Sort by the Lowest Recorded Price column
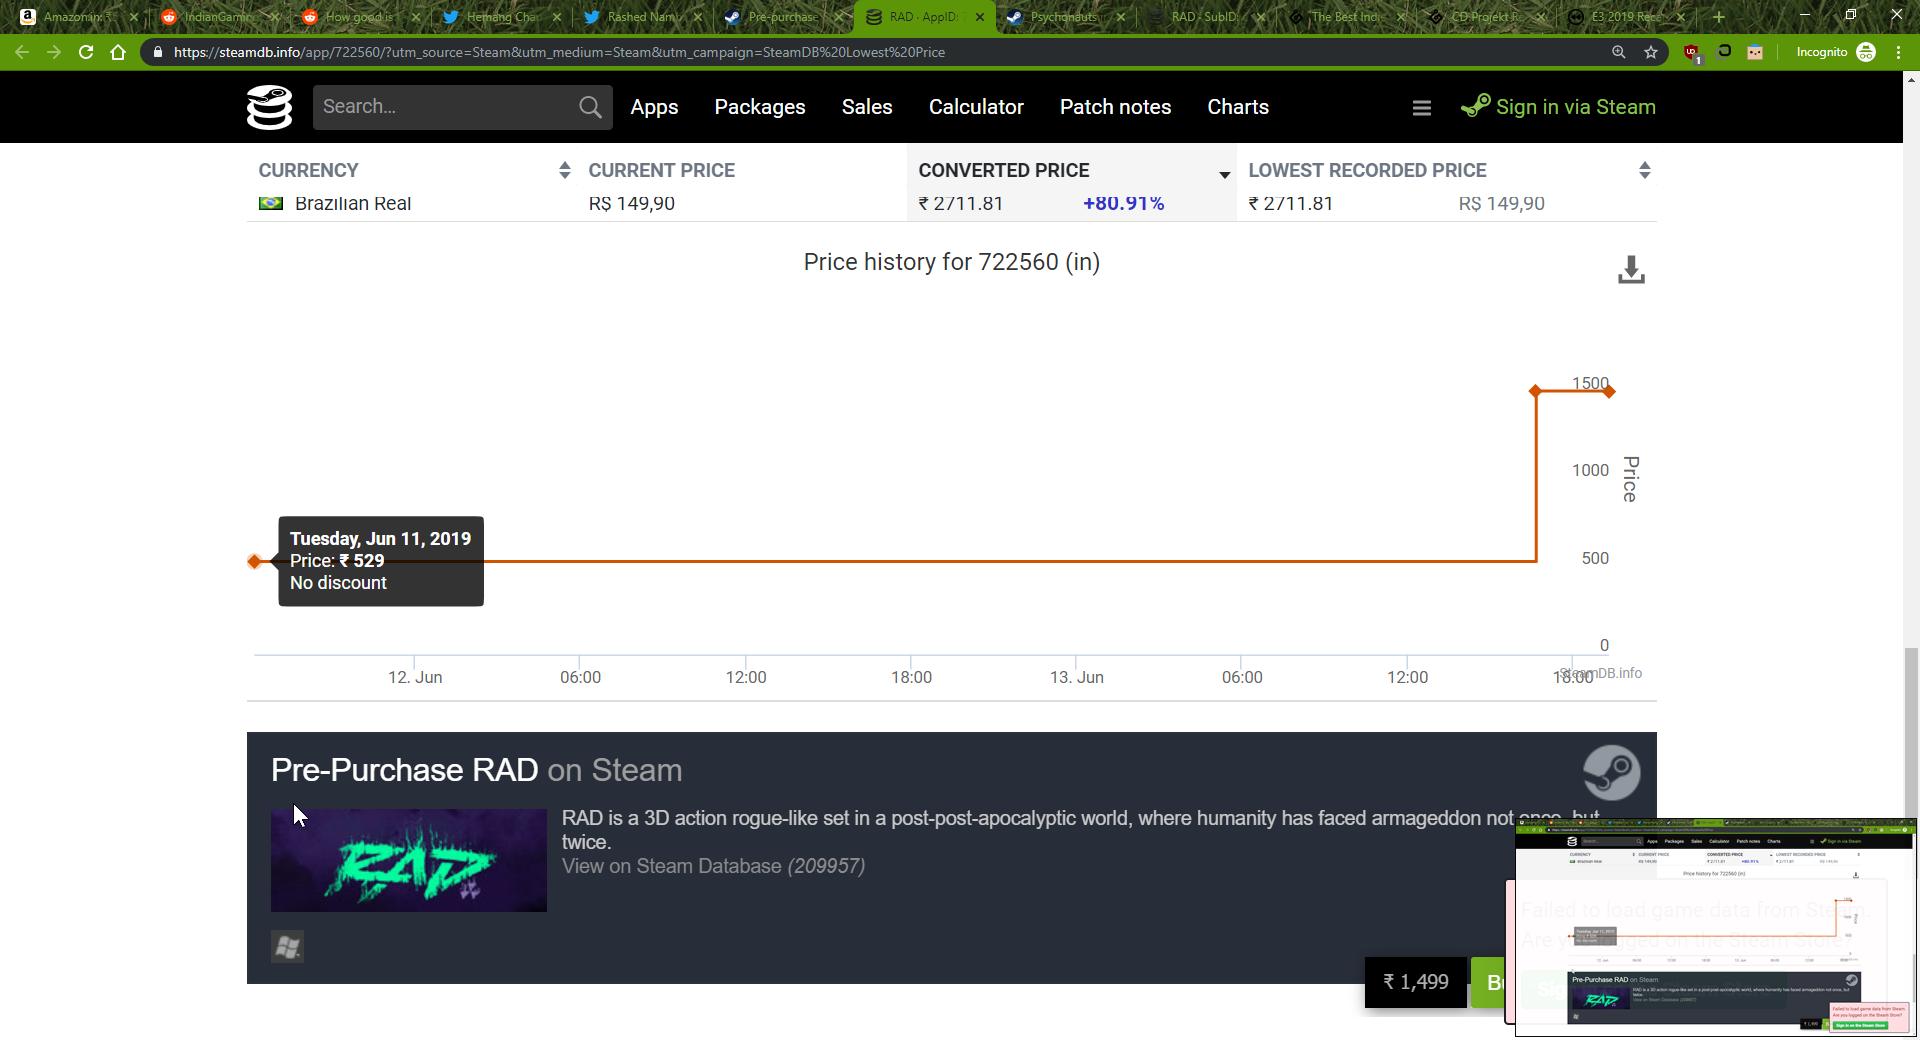This screenshot has height=1040, width=1920. [x=1447, y=171]
